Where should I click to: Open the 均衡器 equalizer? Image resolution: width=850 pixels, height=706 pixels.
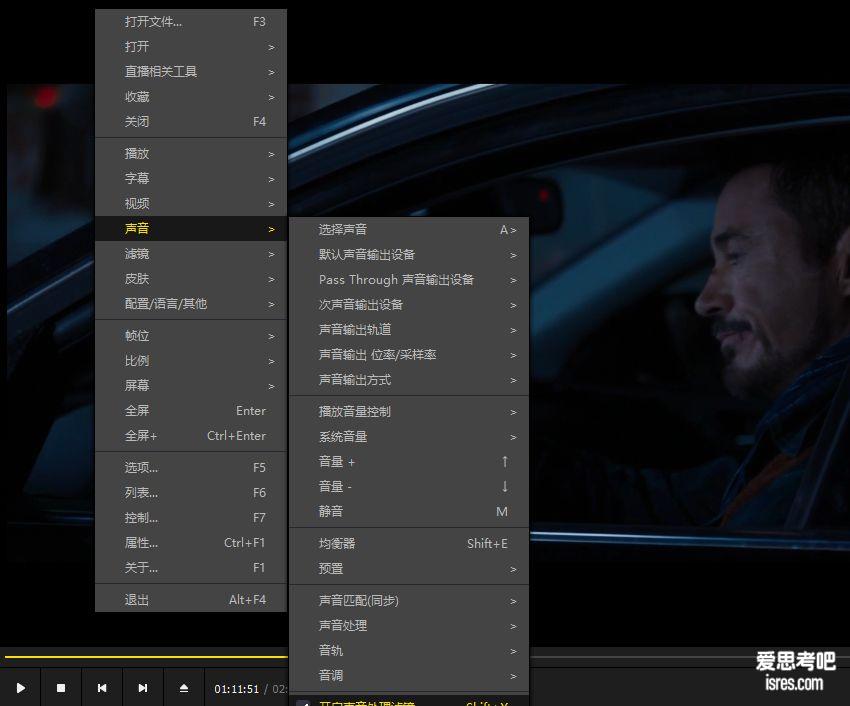point(409,543)
